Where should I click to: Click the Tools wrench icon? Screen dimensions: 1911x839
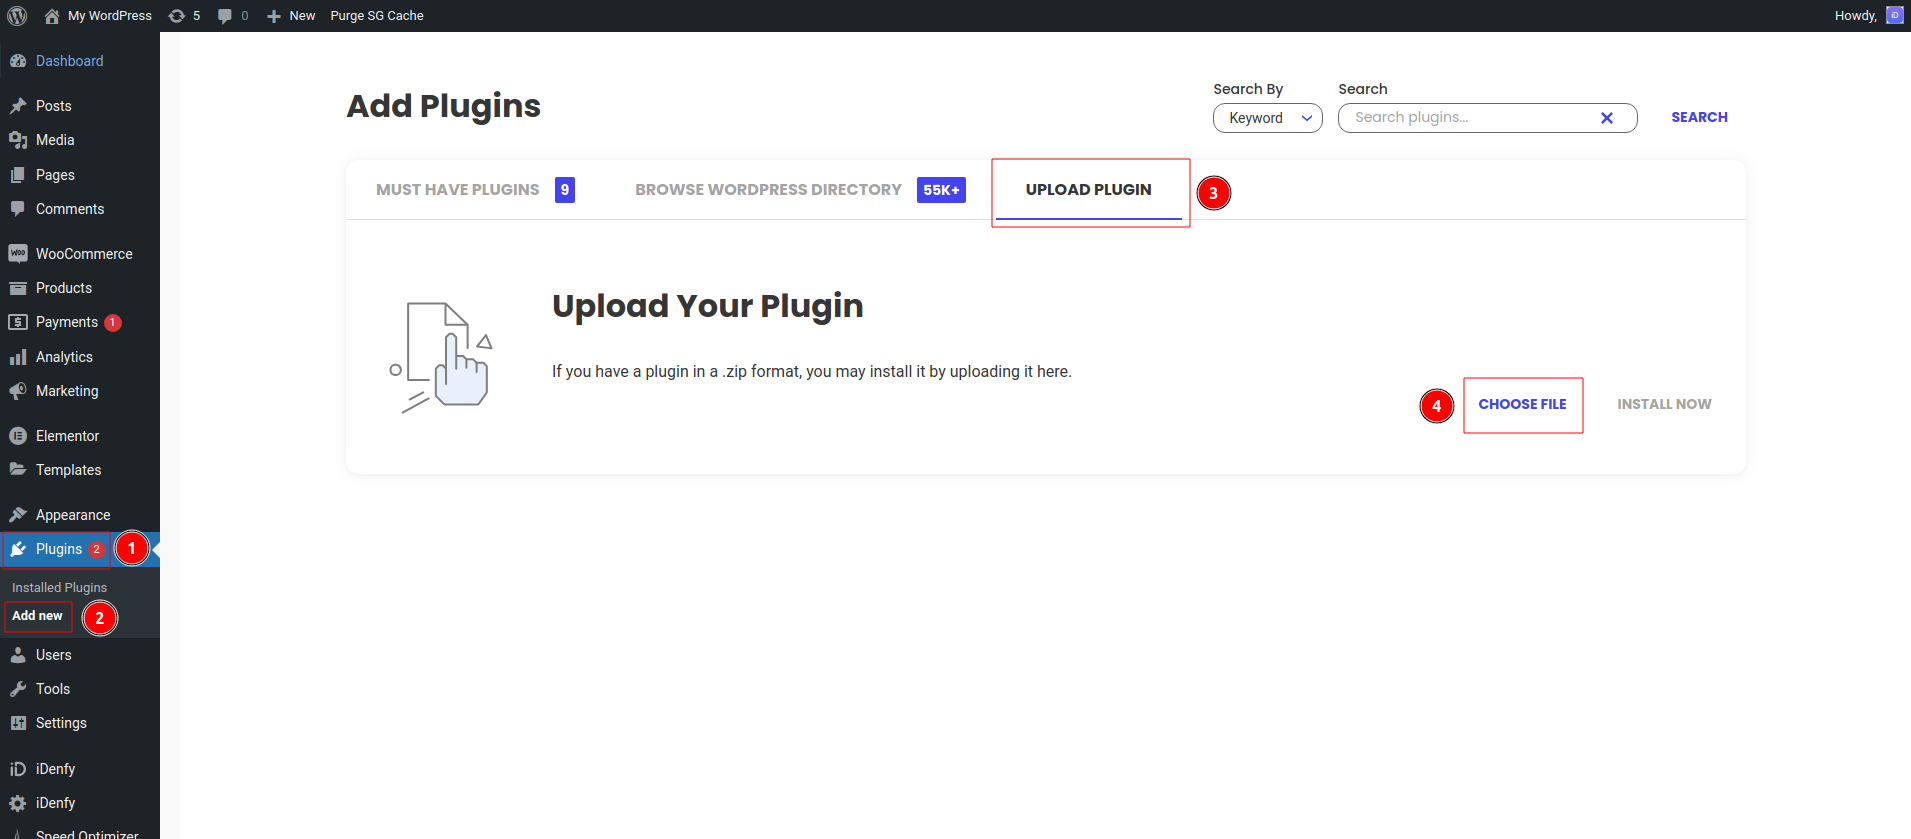[18, 689]
